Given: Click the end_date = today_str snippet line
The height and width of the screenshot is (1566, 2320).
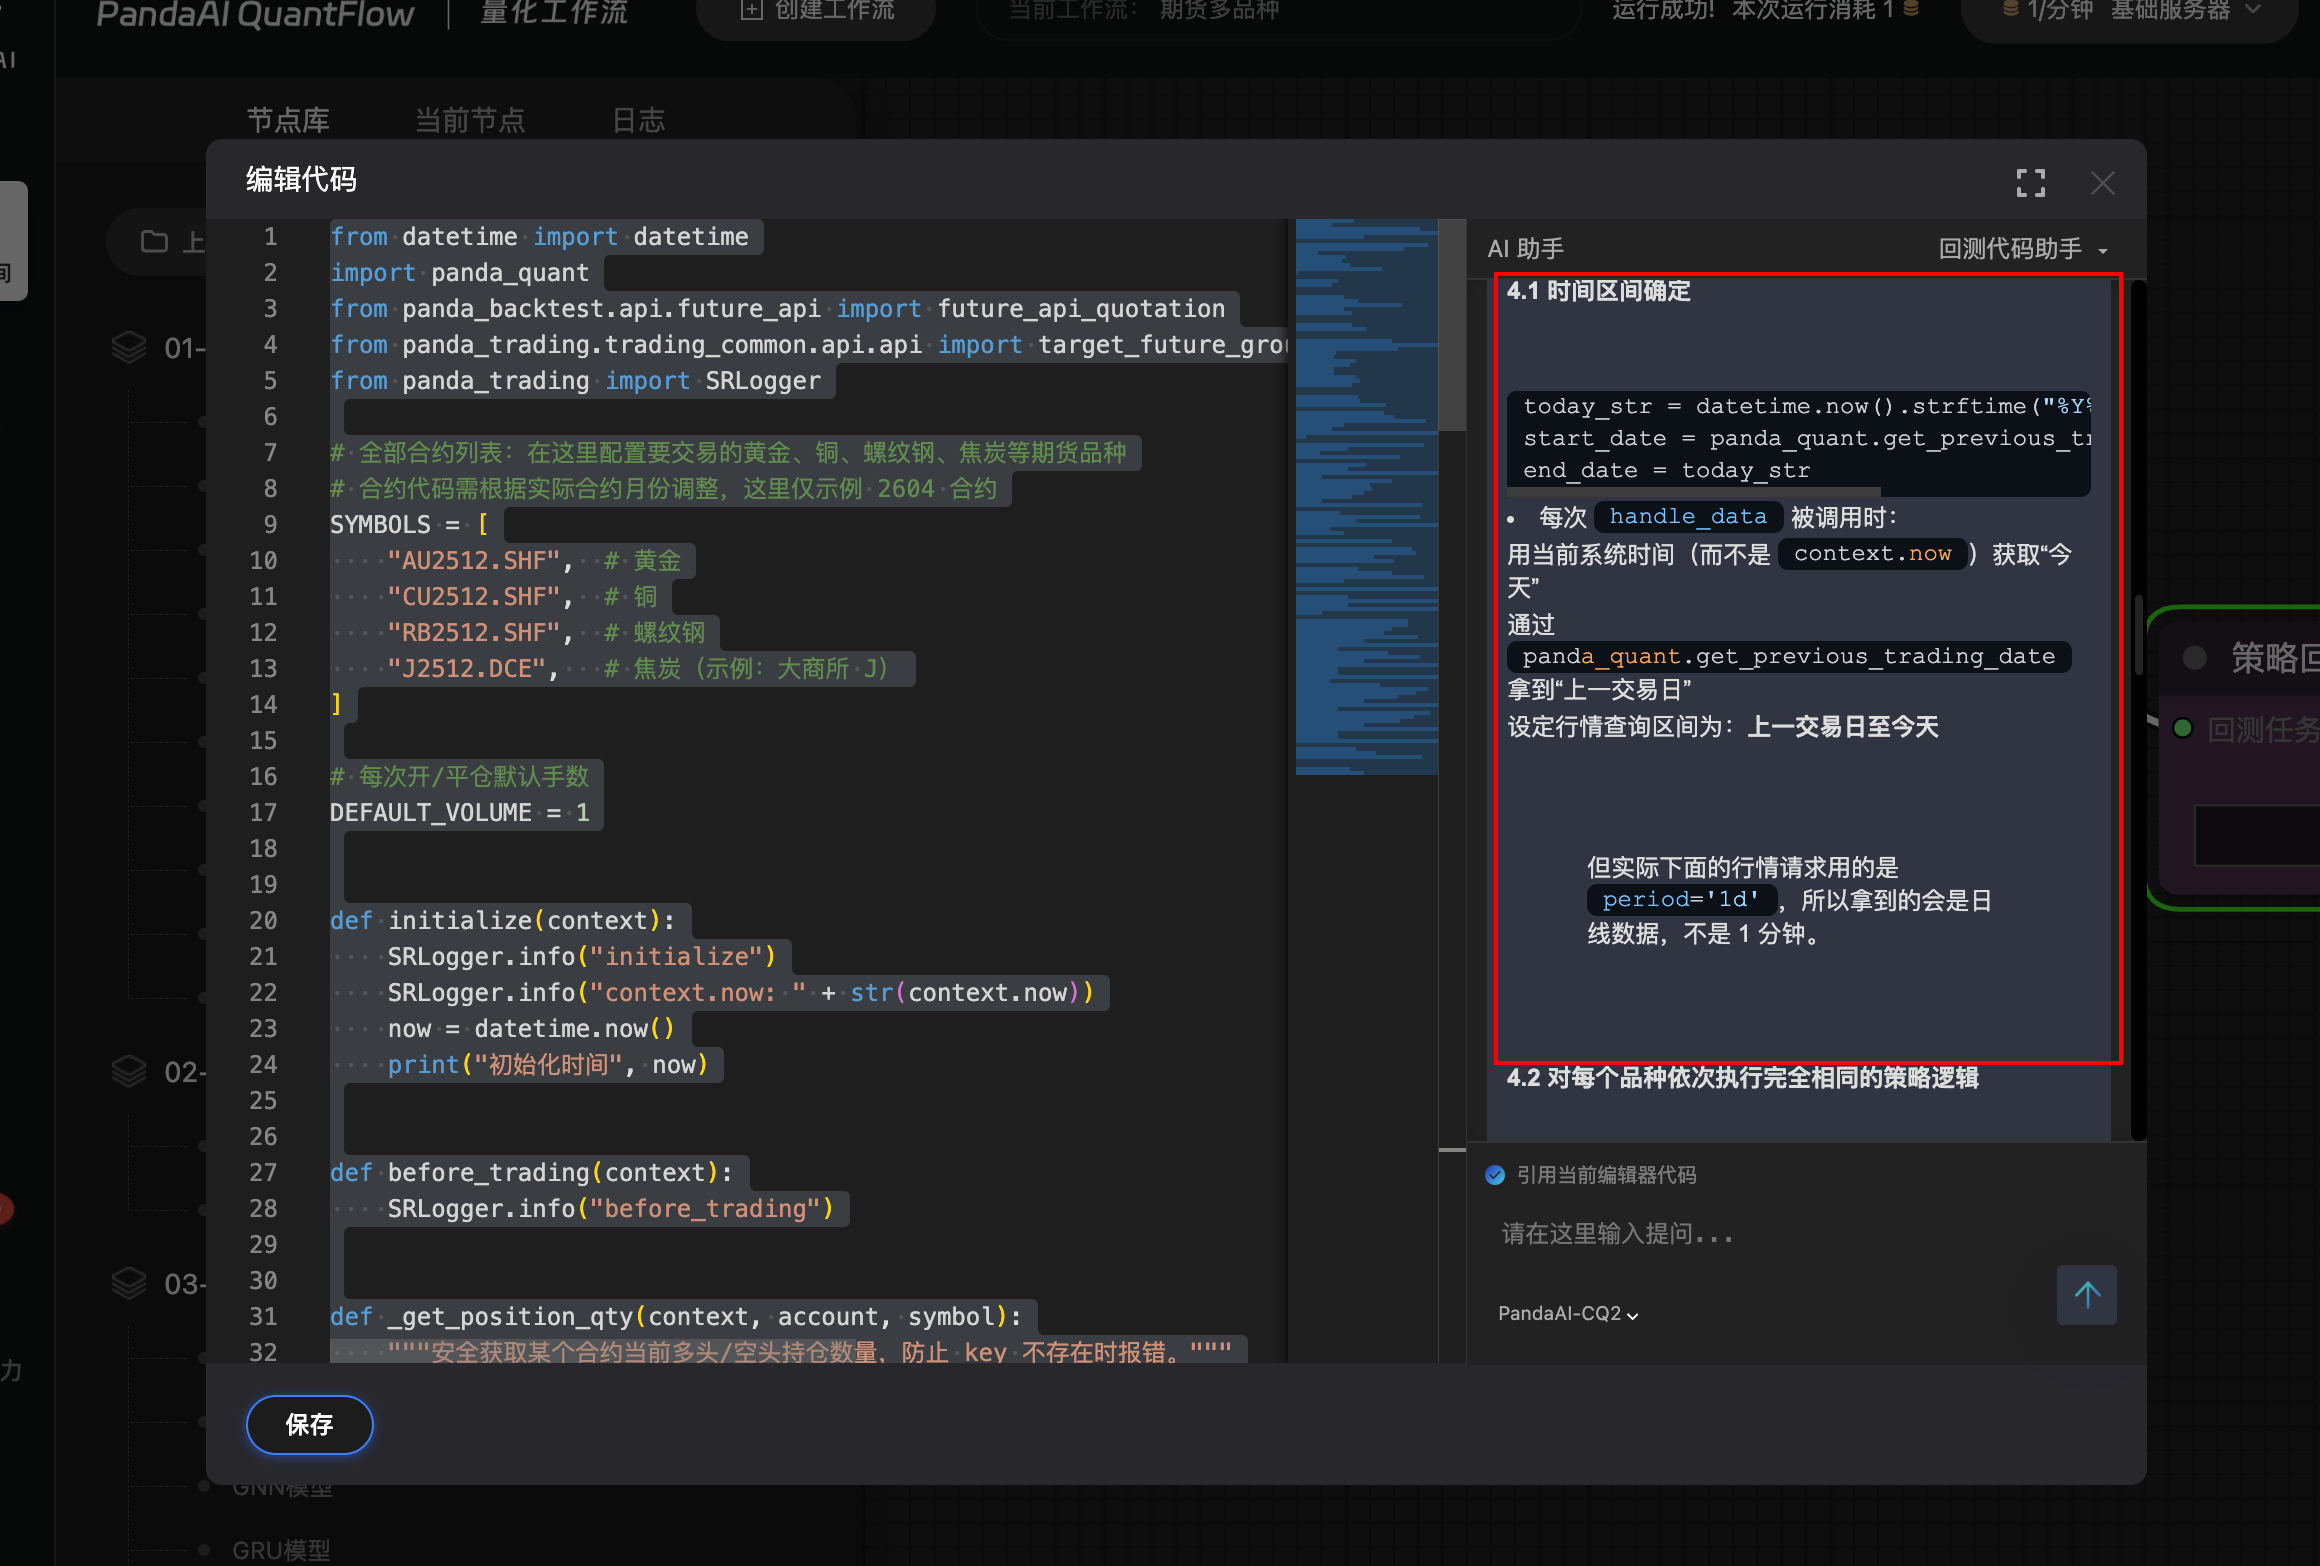Looking at the screenshot, I should tap(1667, 471).
